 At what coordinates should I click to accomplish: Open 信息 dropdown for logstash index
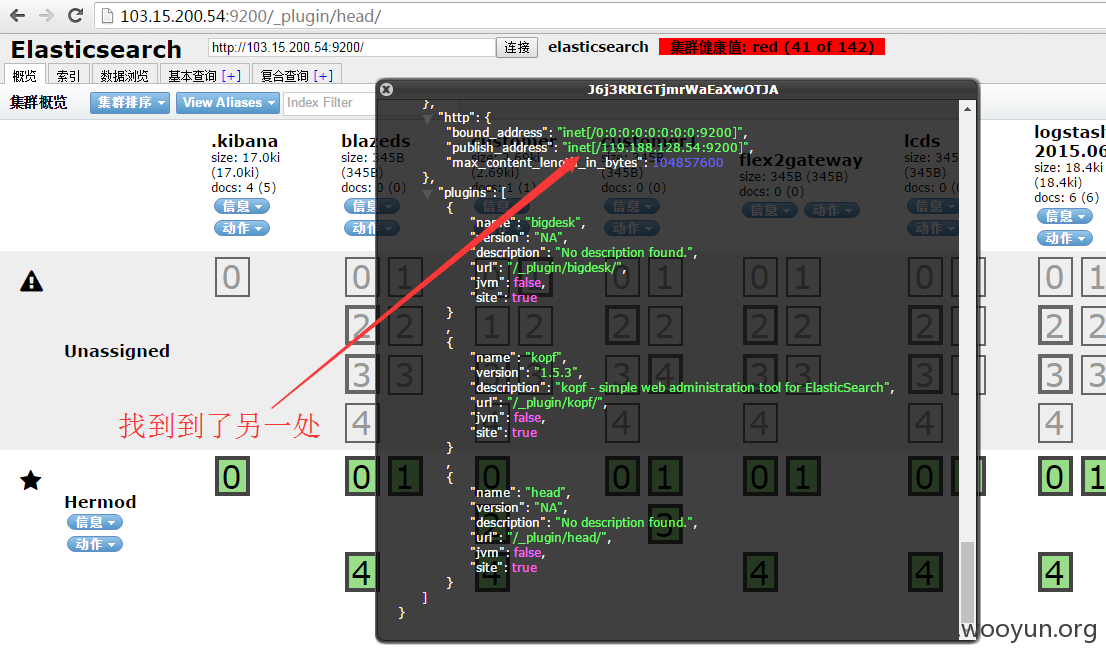pos(1065,216)
